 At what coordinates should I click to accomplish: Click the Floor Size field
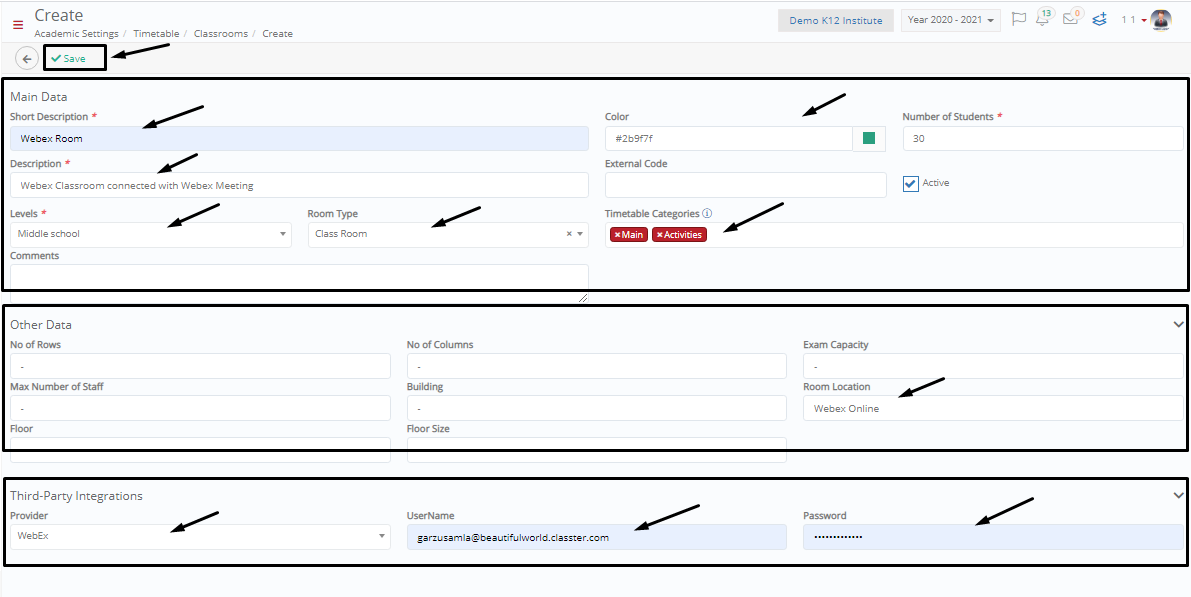(x=597, y=450)
